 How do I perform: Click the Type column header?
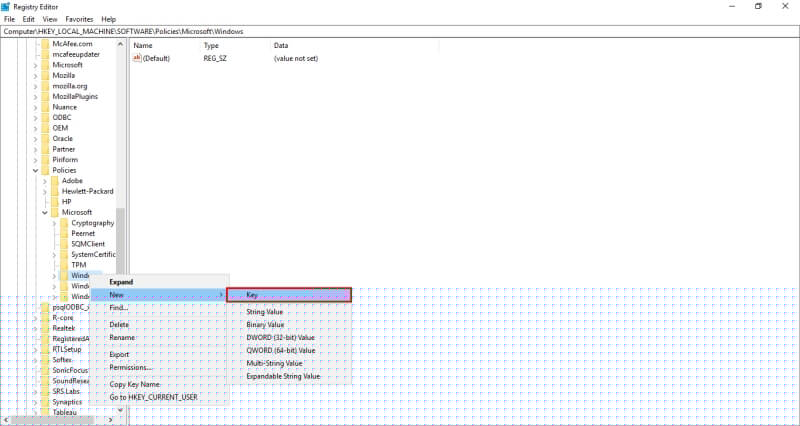click(x=211, y=46)
